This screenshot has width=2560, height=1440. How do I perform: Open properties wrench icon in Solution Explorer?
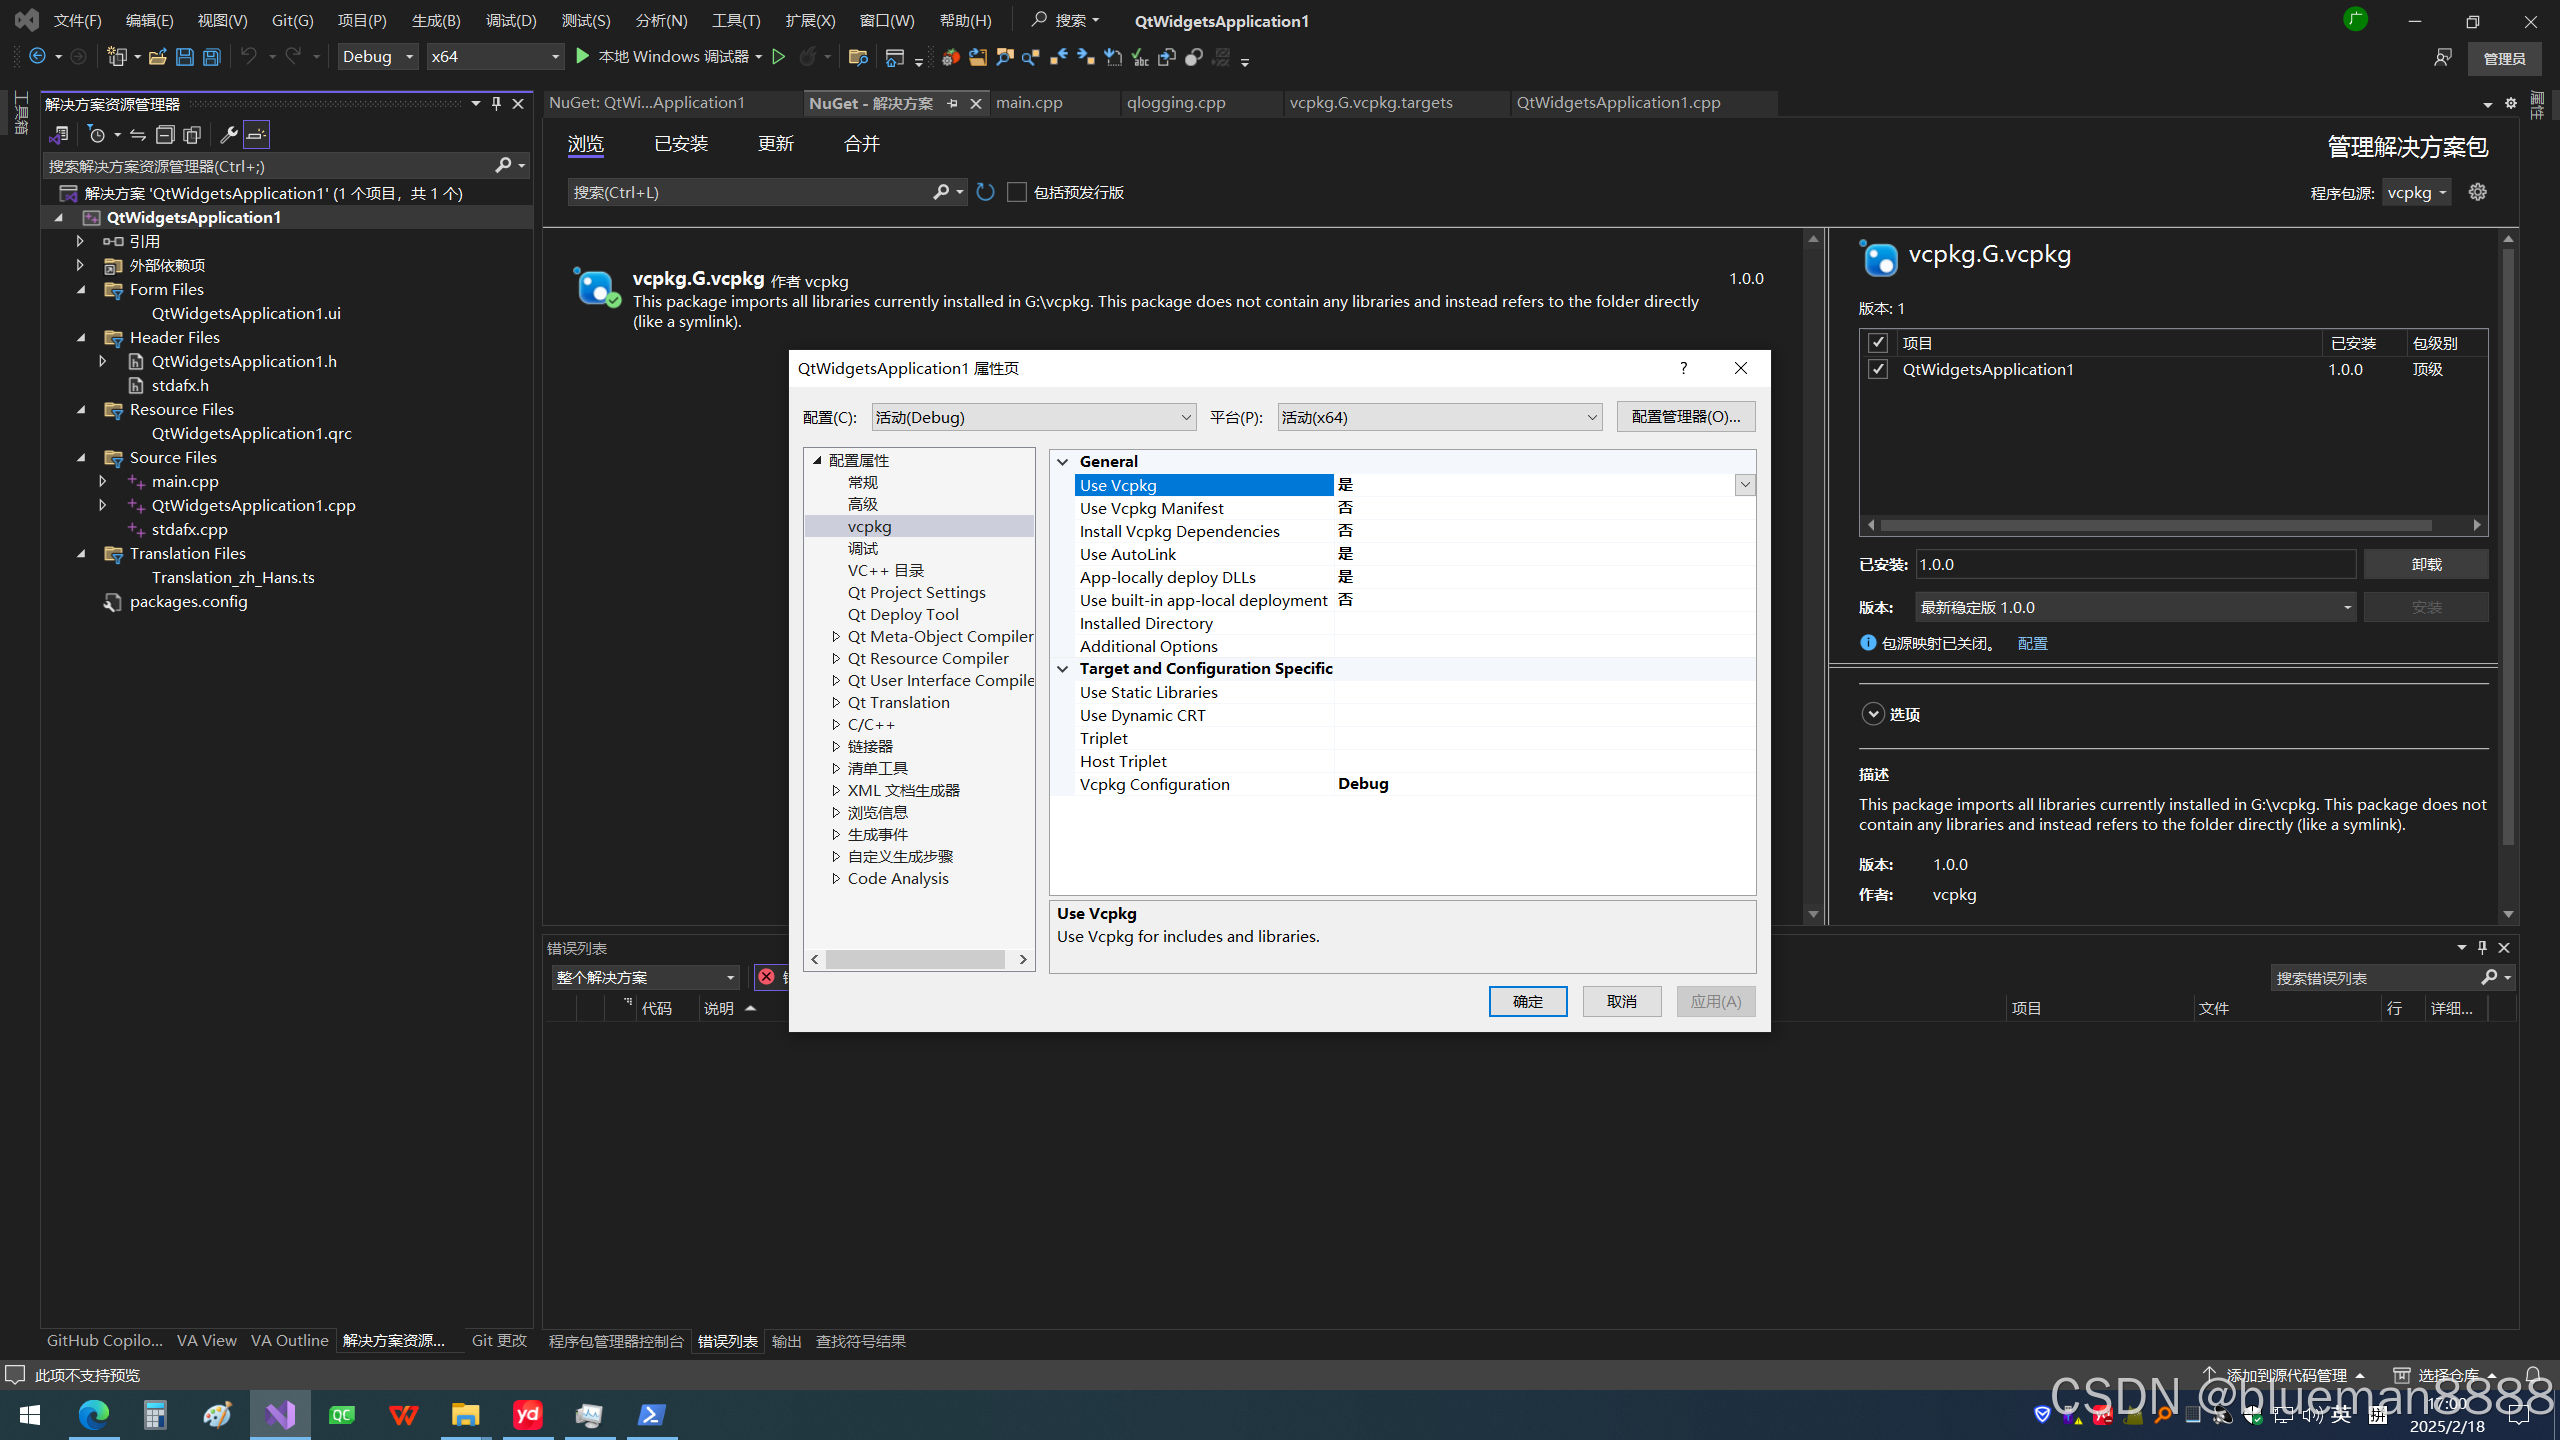pos(229,135)
